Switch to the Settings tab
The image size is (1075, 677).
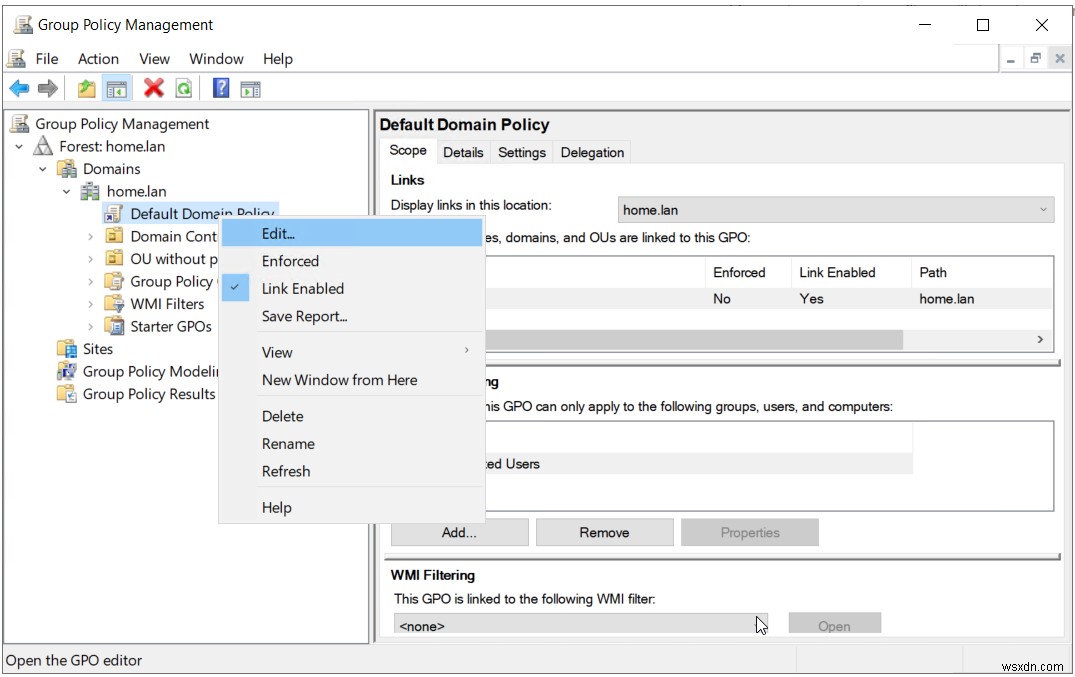click(x=521, y=152)
